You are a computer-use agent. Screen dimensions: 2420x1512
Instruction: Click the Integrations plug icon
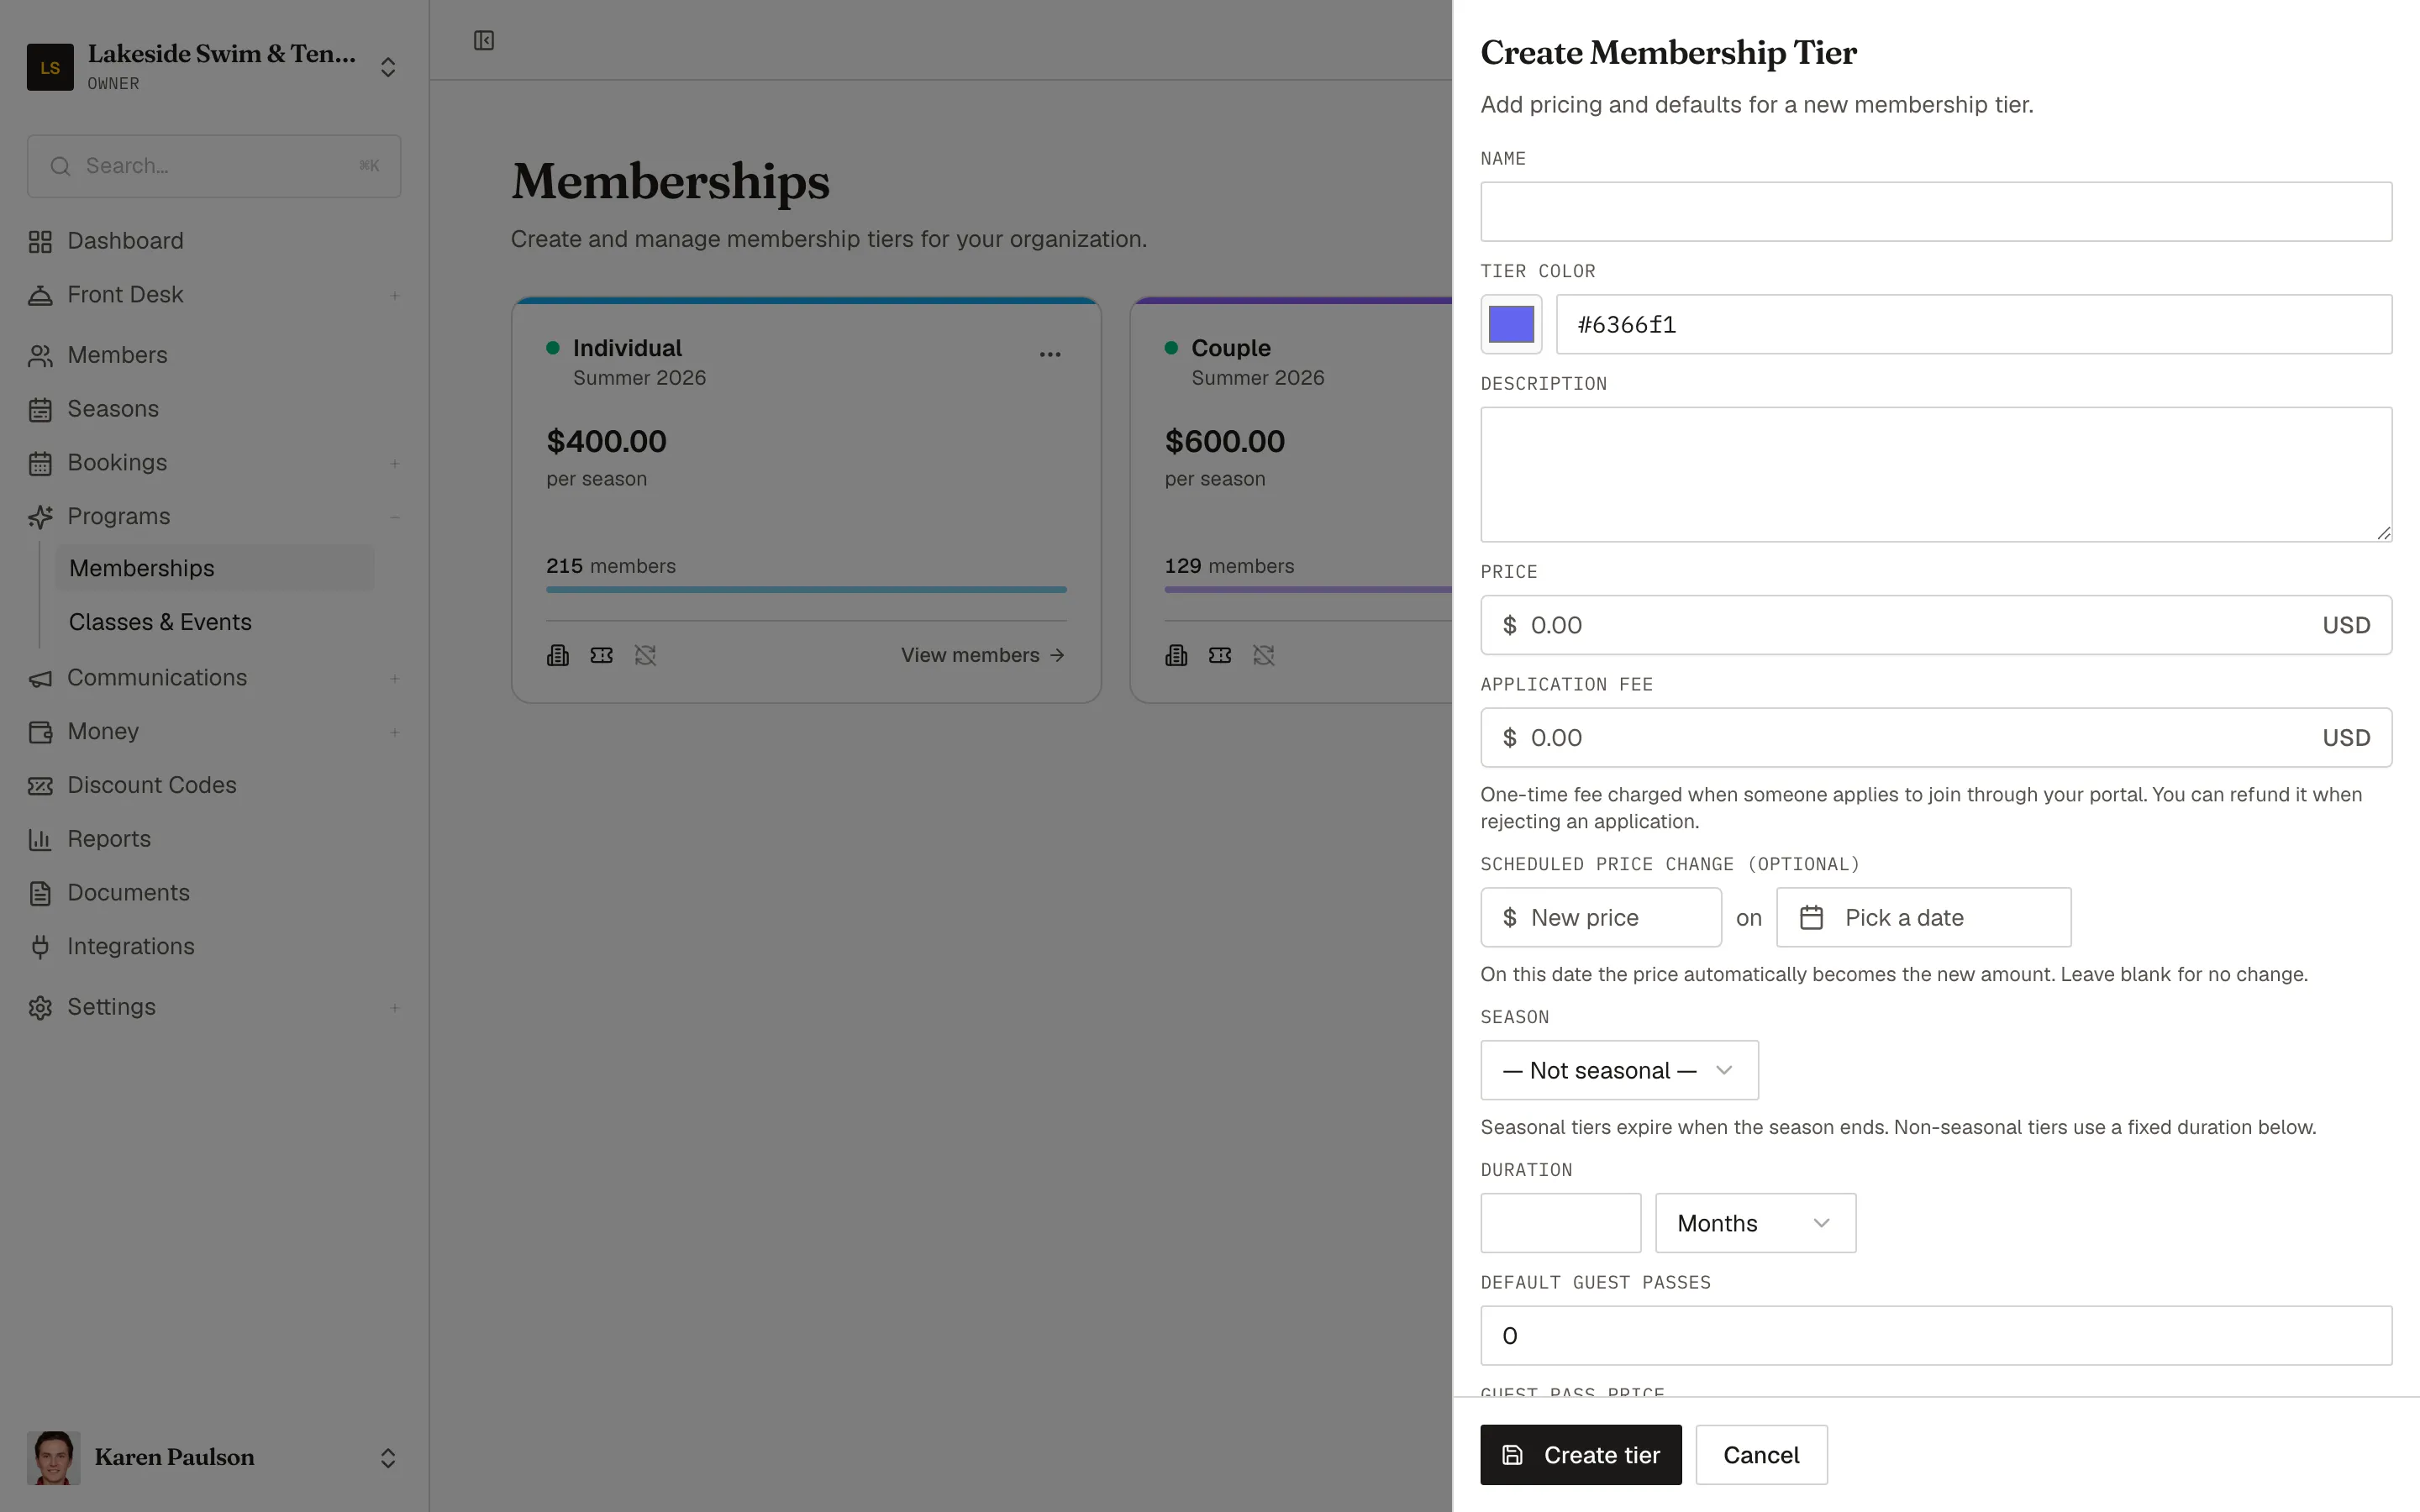tap(40, 947)
